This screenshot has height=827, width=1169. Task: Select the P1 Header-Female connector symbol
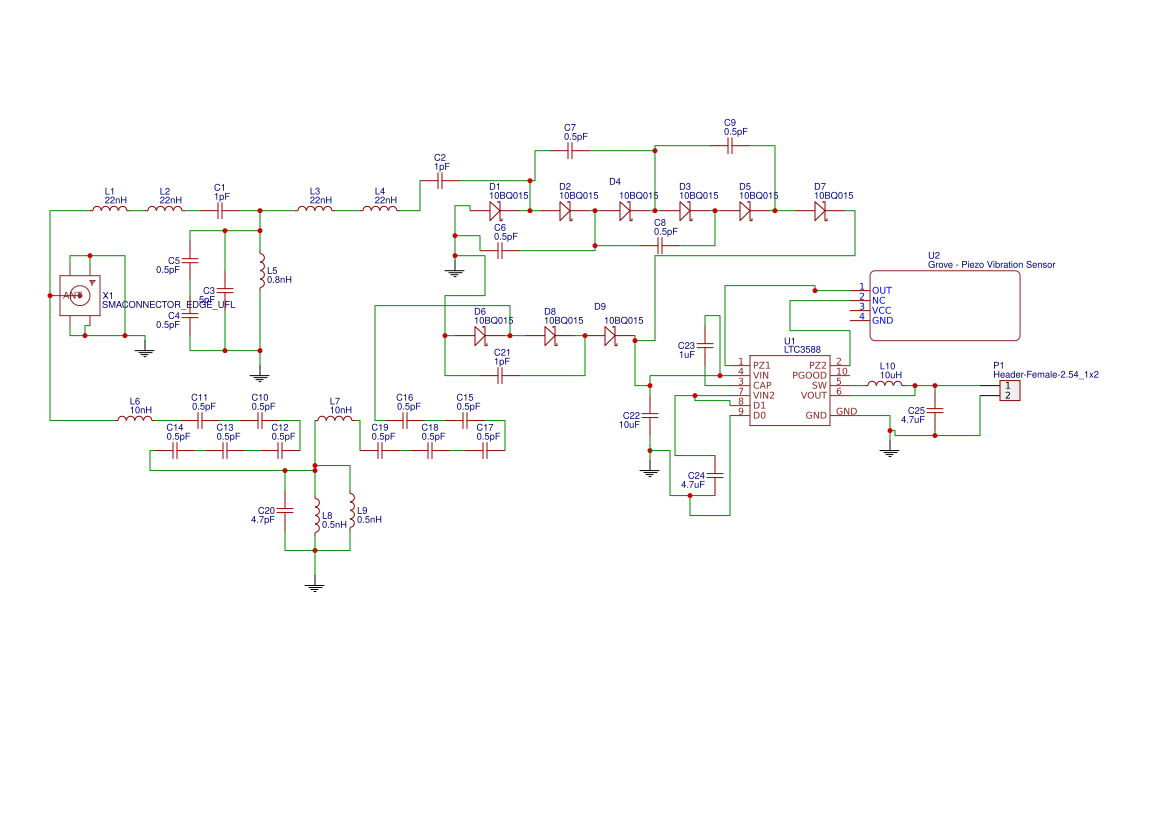(x=1009, y=390)
